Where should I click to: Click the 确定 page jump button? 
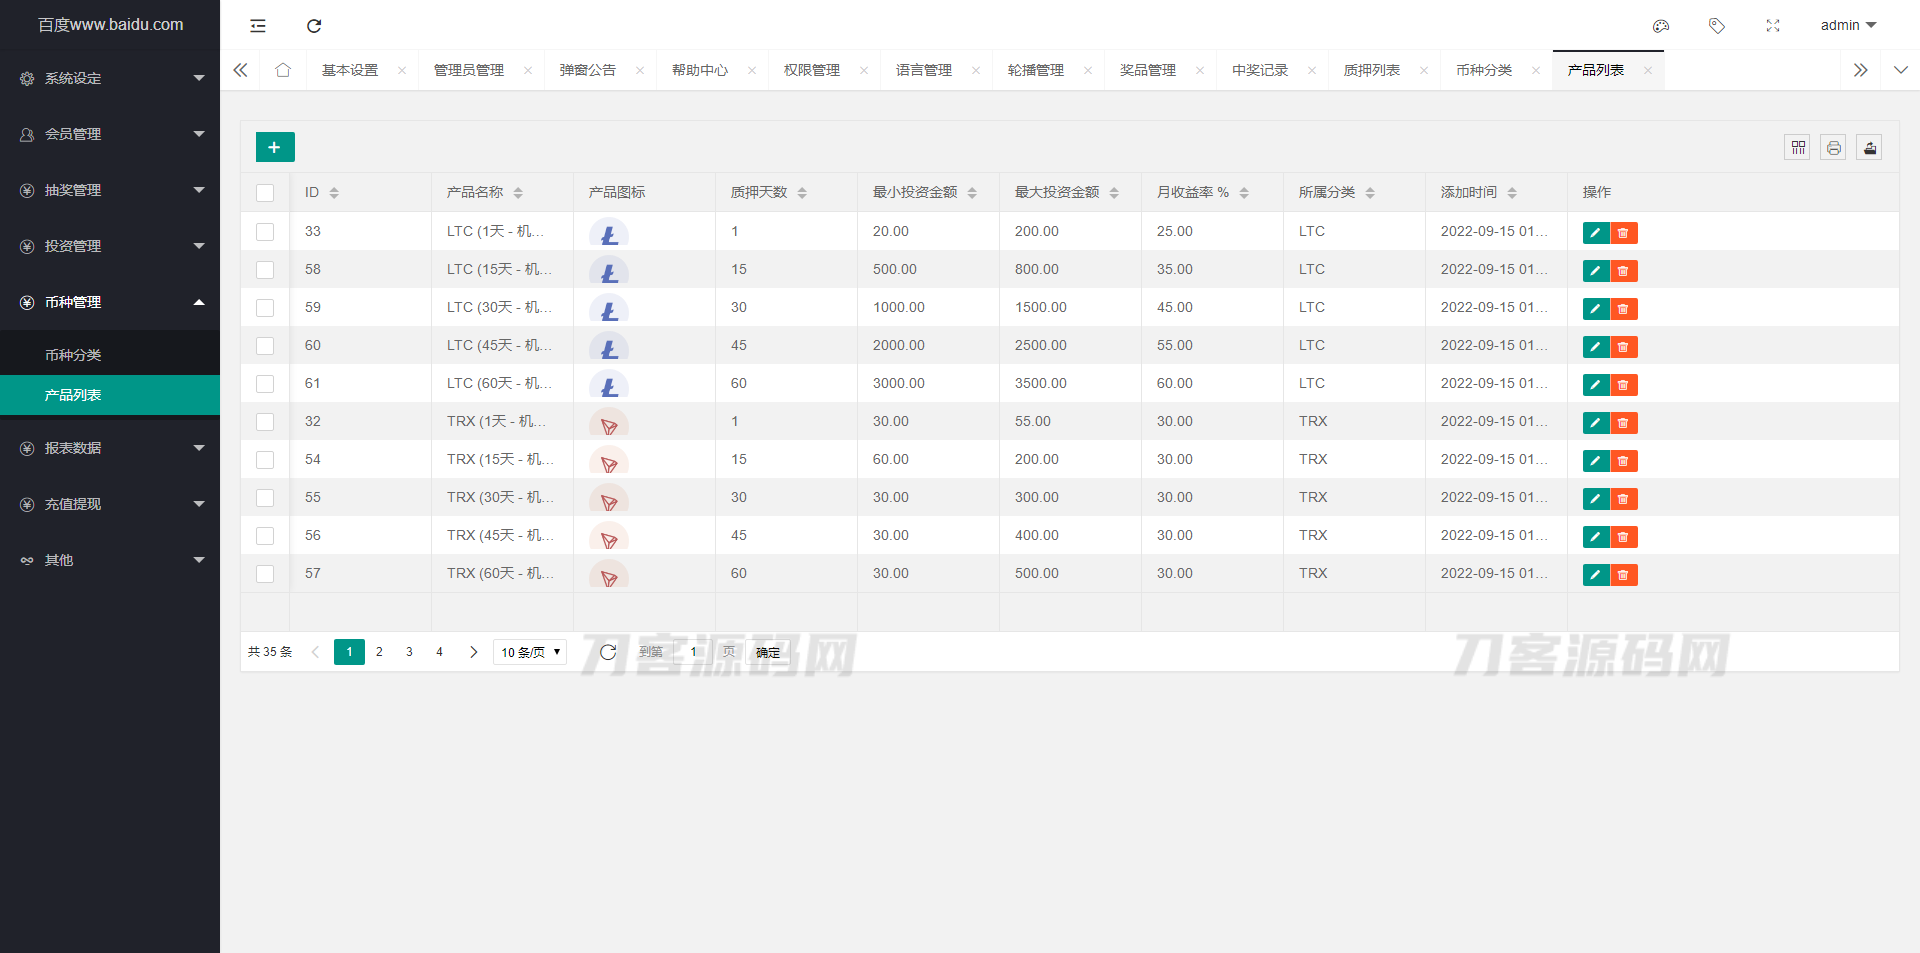[x=768, y=652]
